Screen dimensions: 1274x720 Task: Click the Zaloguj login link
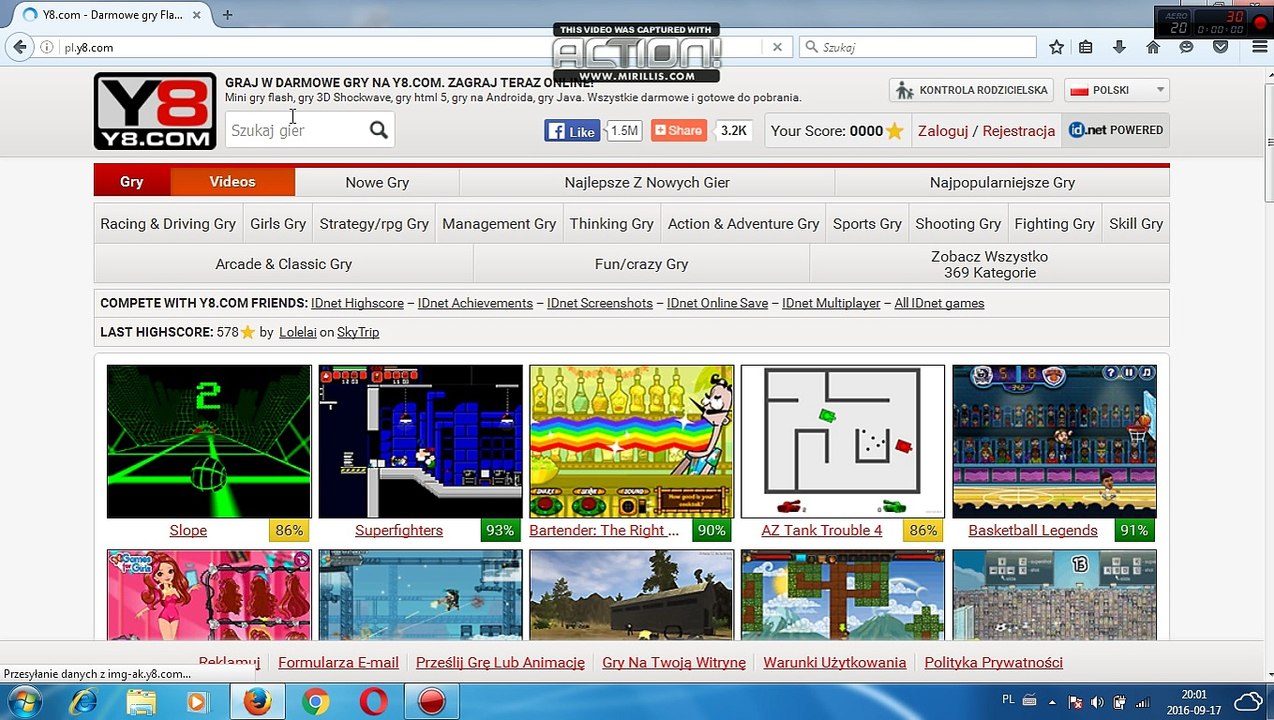(x=943, y=131)
